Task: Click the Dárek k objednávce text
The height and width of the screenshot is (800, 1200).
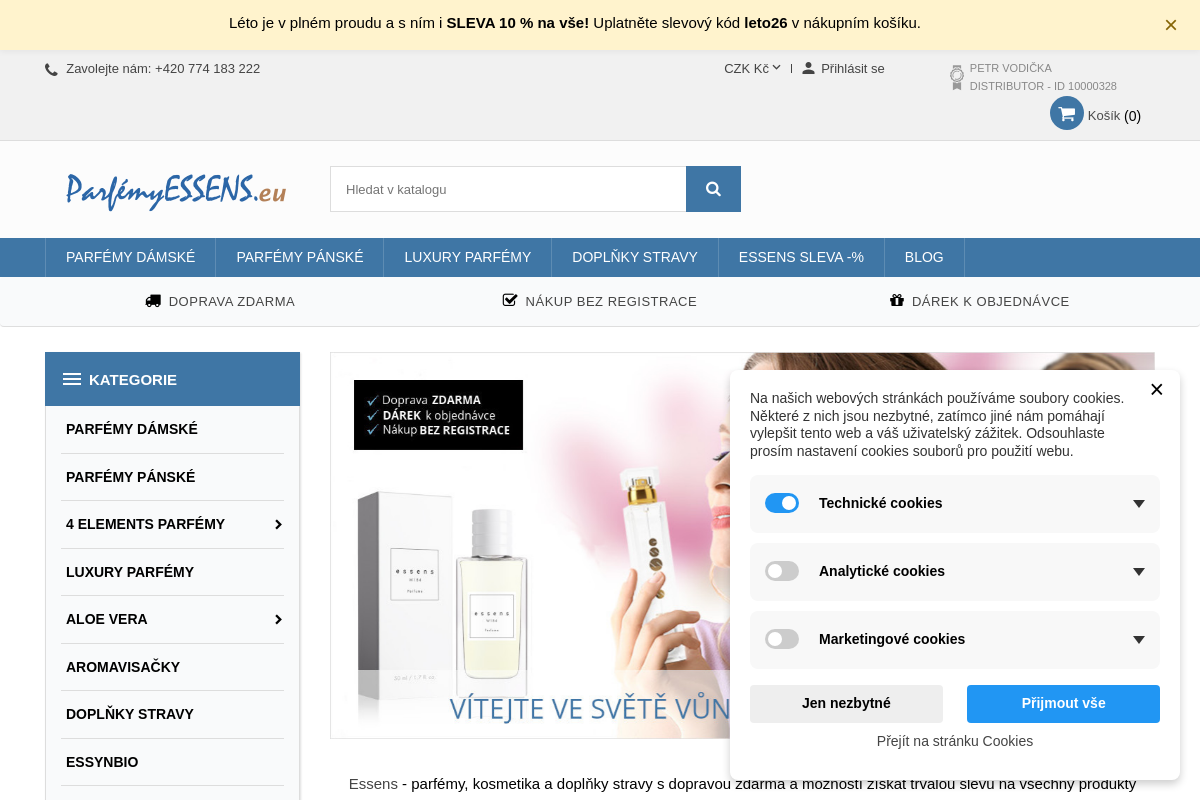Action: click(990, 301)
